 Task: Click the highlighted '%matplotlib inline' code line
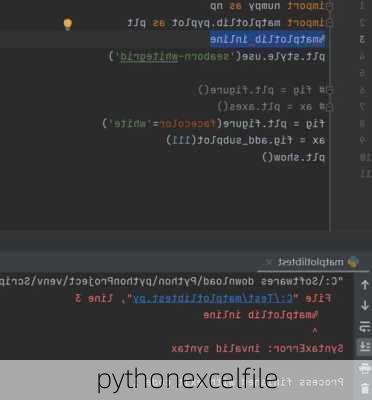coord(268,40)
